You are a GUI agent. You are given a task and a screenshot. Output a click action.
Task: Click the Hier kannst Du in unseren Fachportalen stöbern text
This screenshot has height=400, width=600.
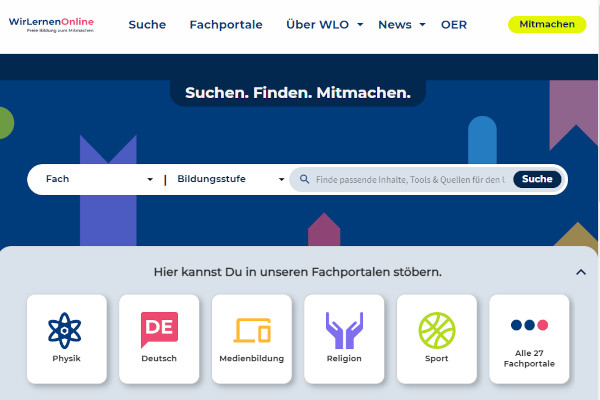tap(298, 272)
